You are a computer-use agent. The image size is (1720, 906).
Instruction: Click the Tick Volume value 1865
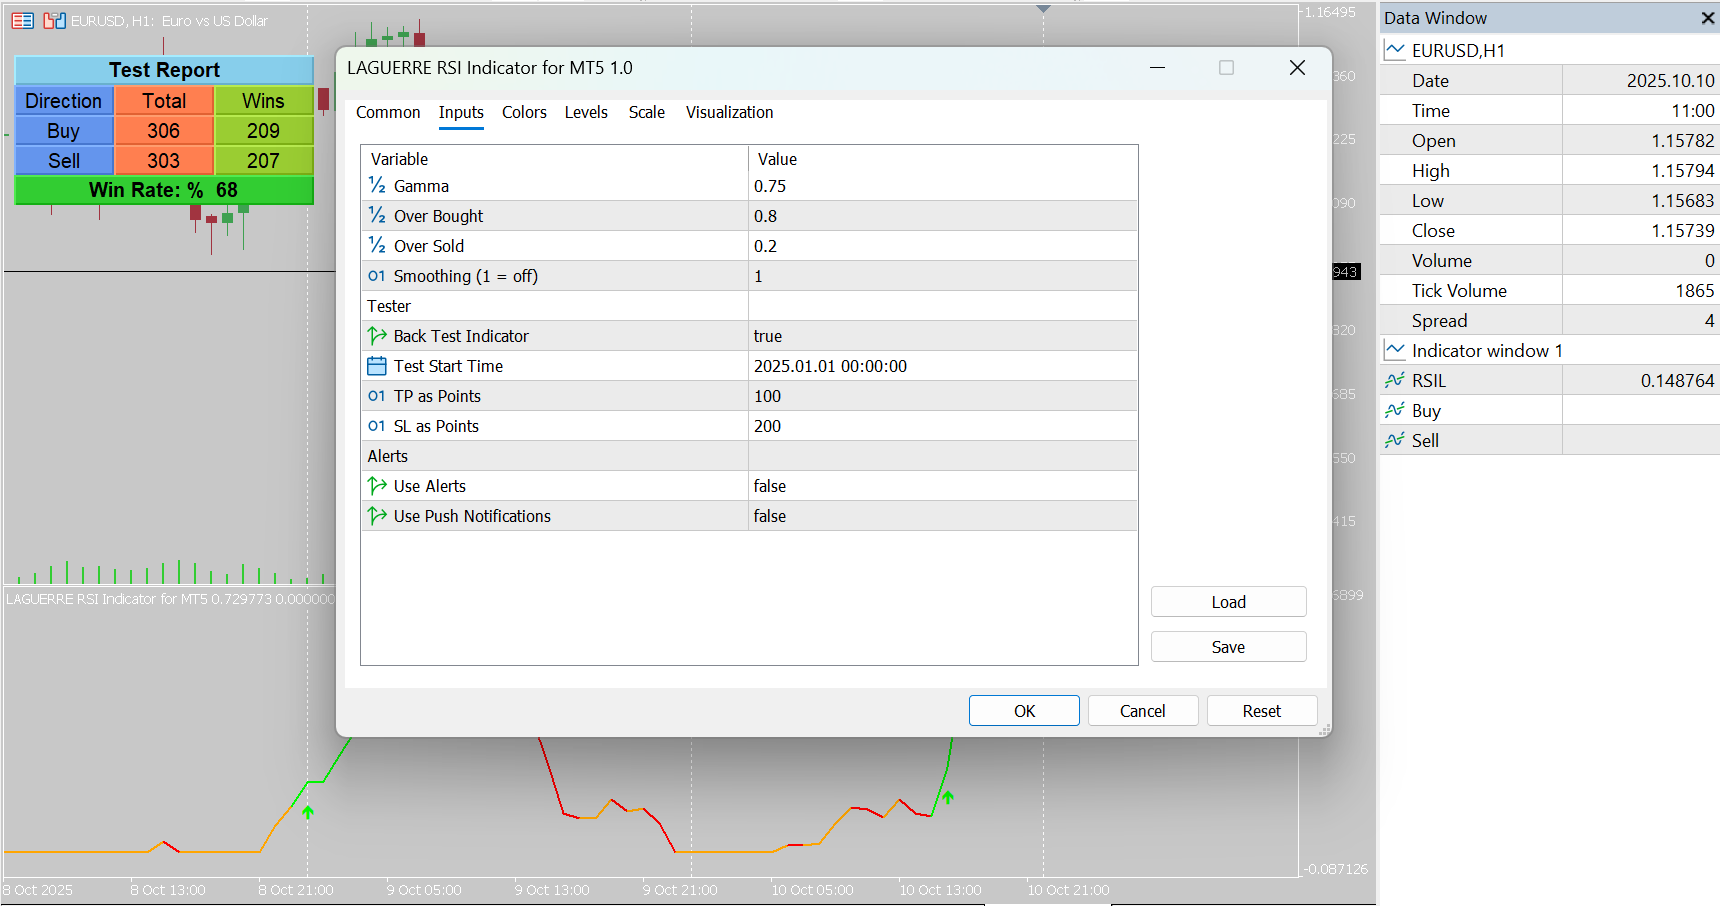tap(1694, 290)
